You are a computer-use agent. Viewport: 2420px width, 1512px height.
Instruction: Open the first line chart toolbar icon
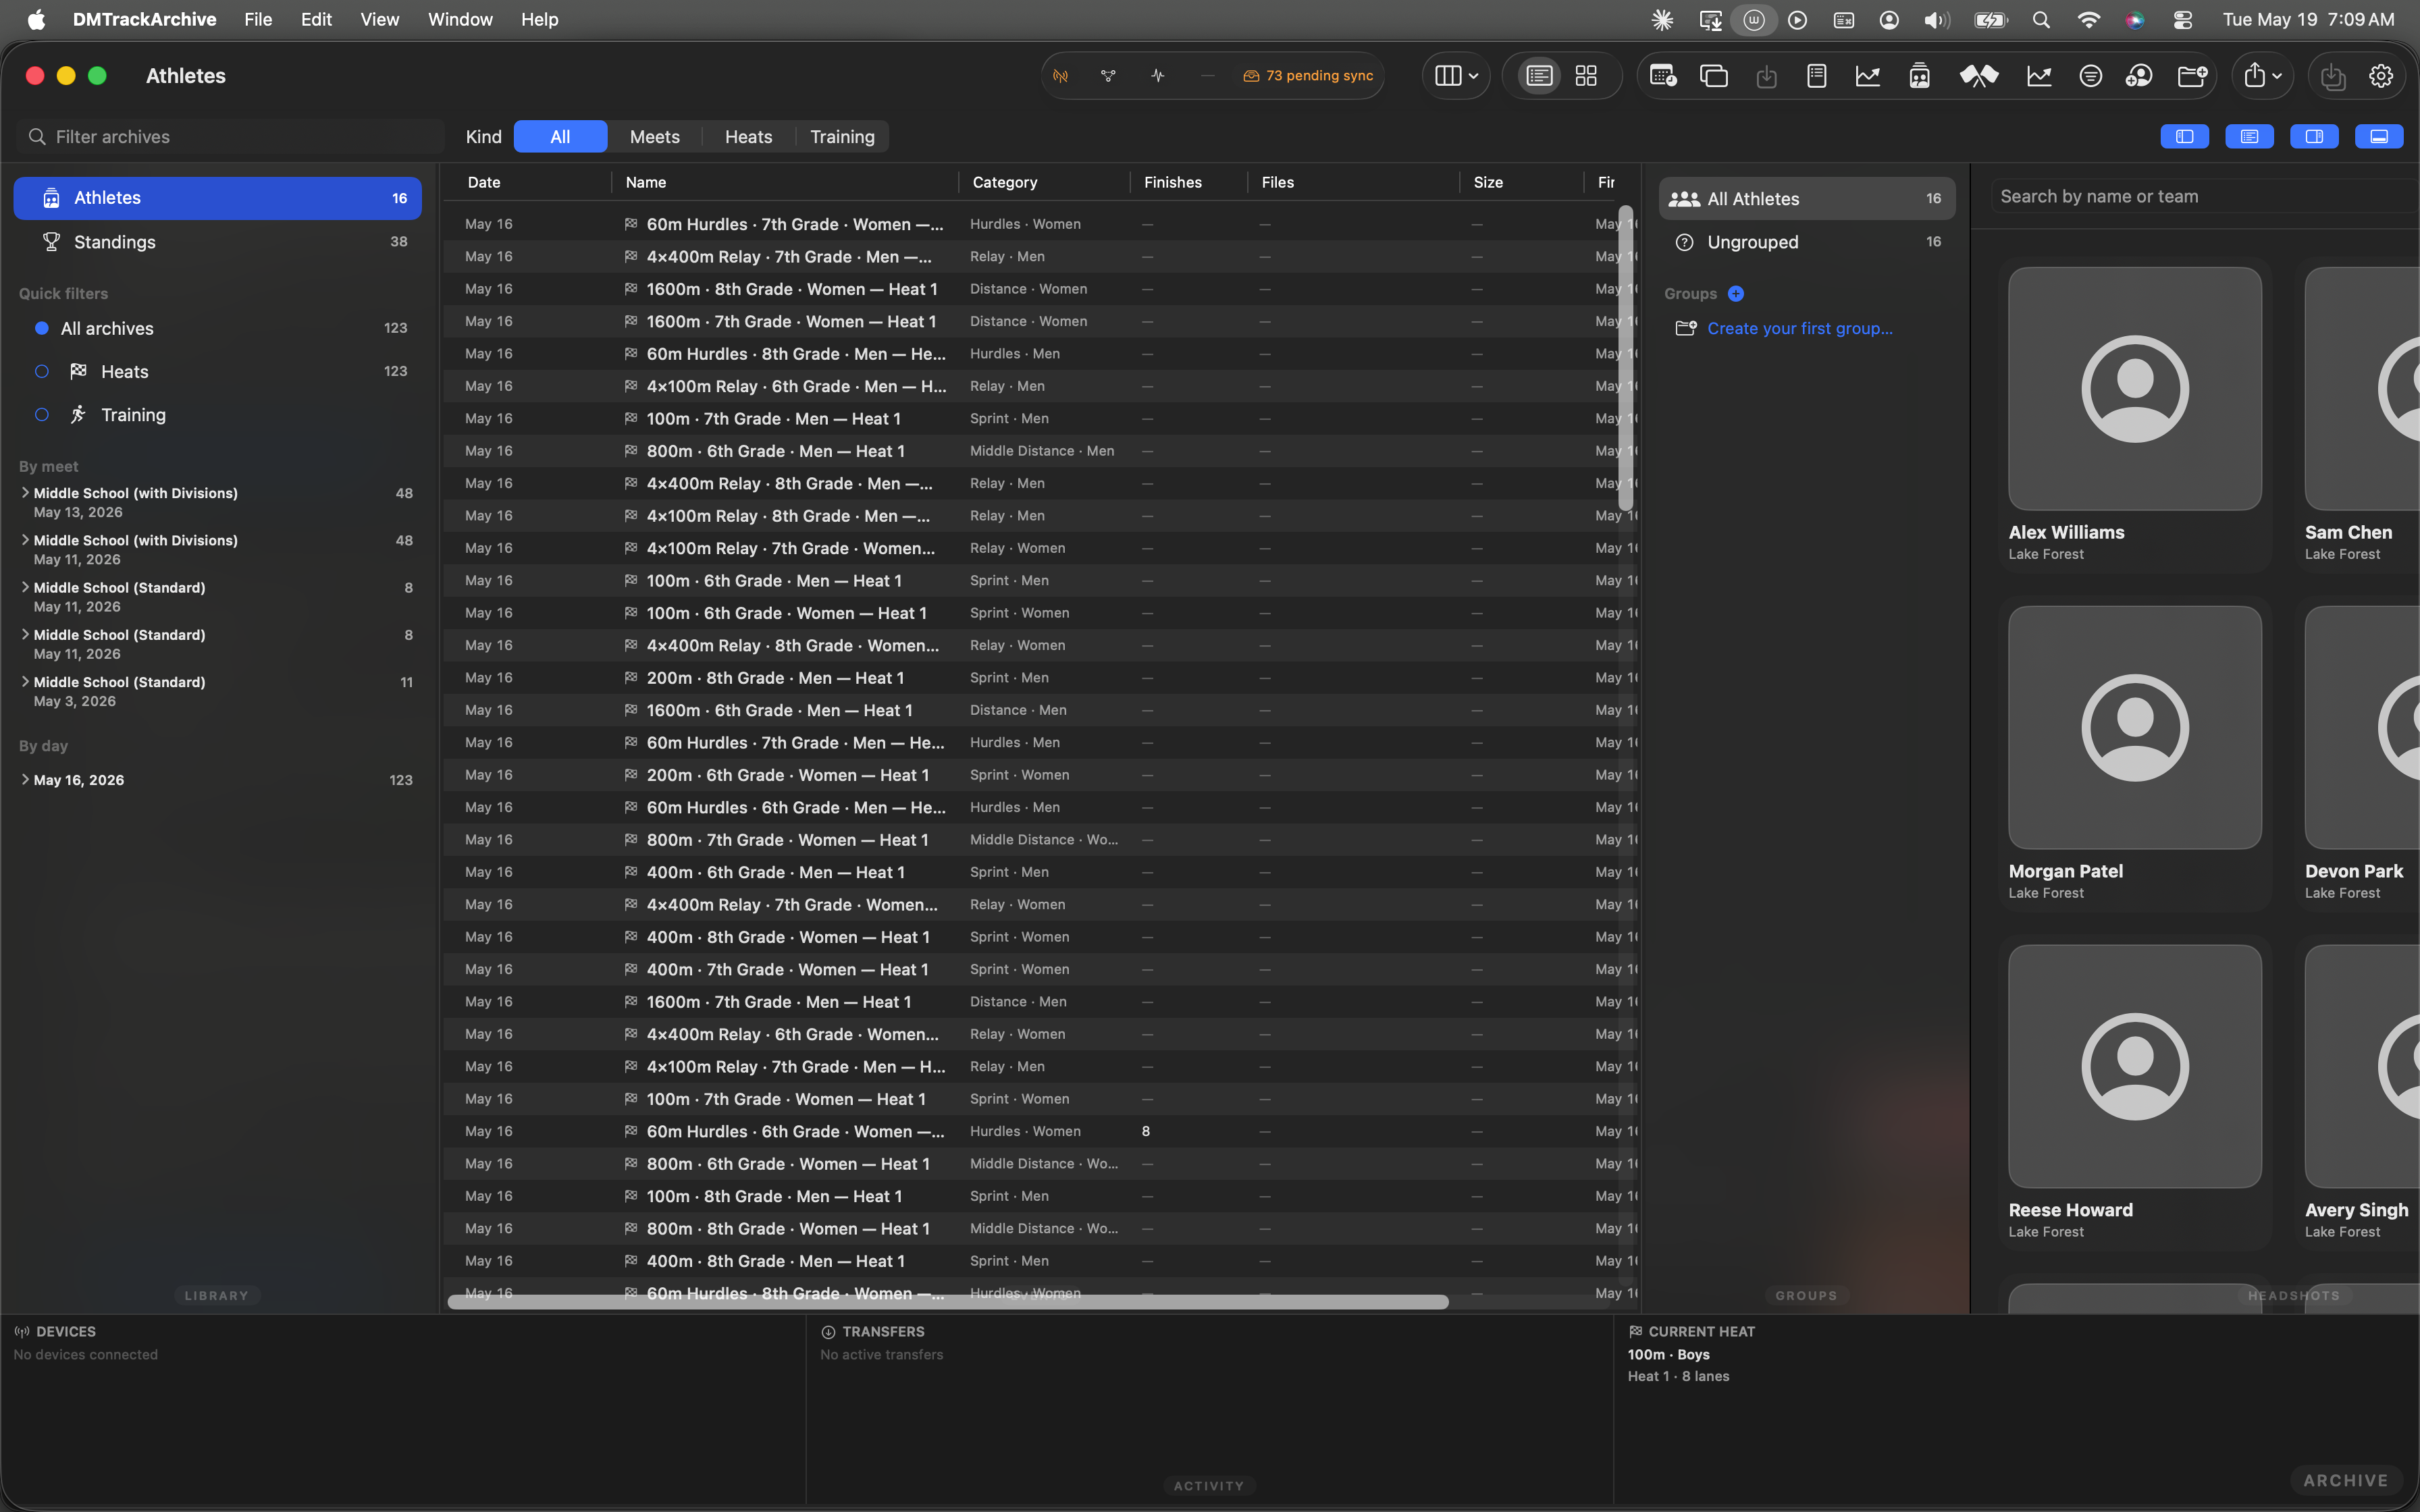(1868, 76)
